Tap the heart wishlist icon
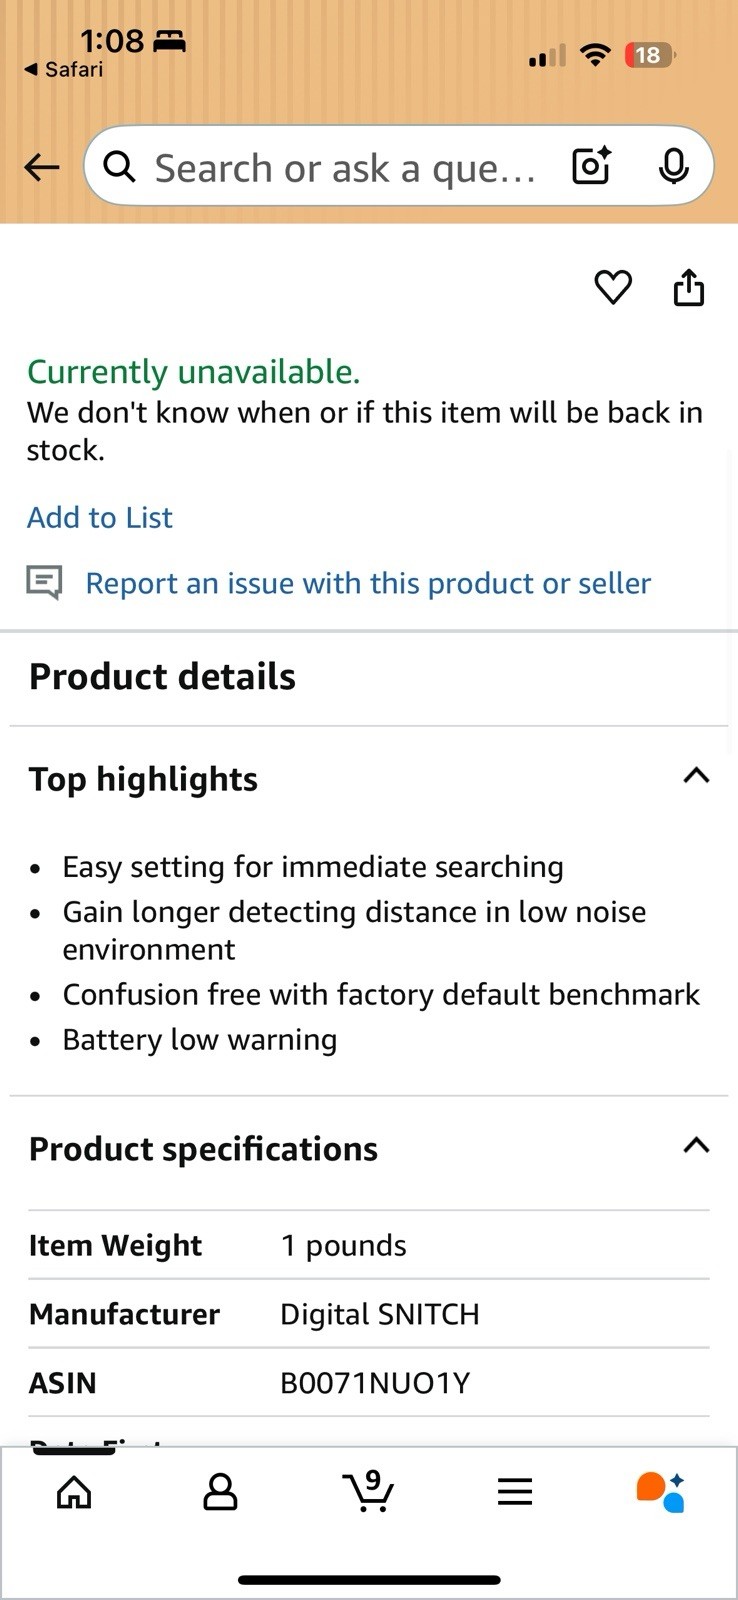The width and height of the screenshot is (738, 1600). pyautogui.click(x=613, y=288)
